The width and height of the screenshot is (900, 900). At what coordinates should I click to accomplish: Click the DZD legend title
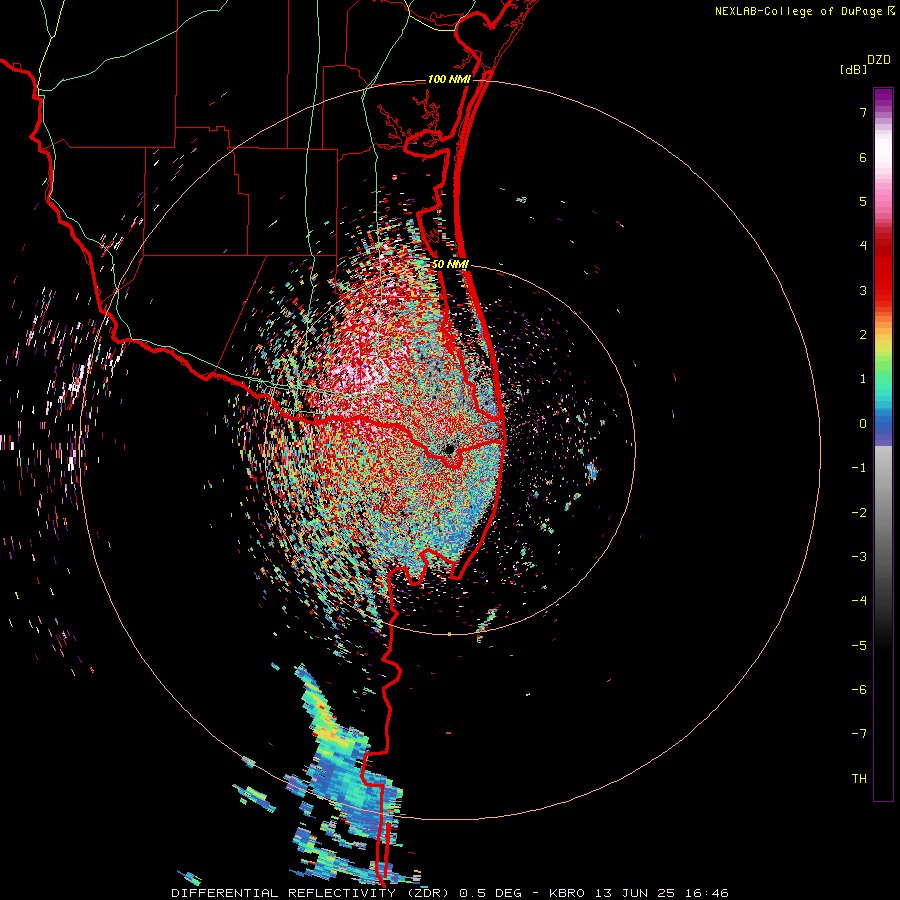pos(879,60)
